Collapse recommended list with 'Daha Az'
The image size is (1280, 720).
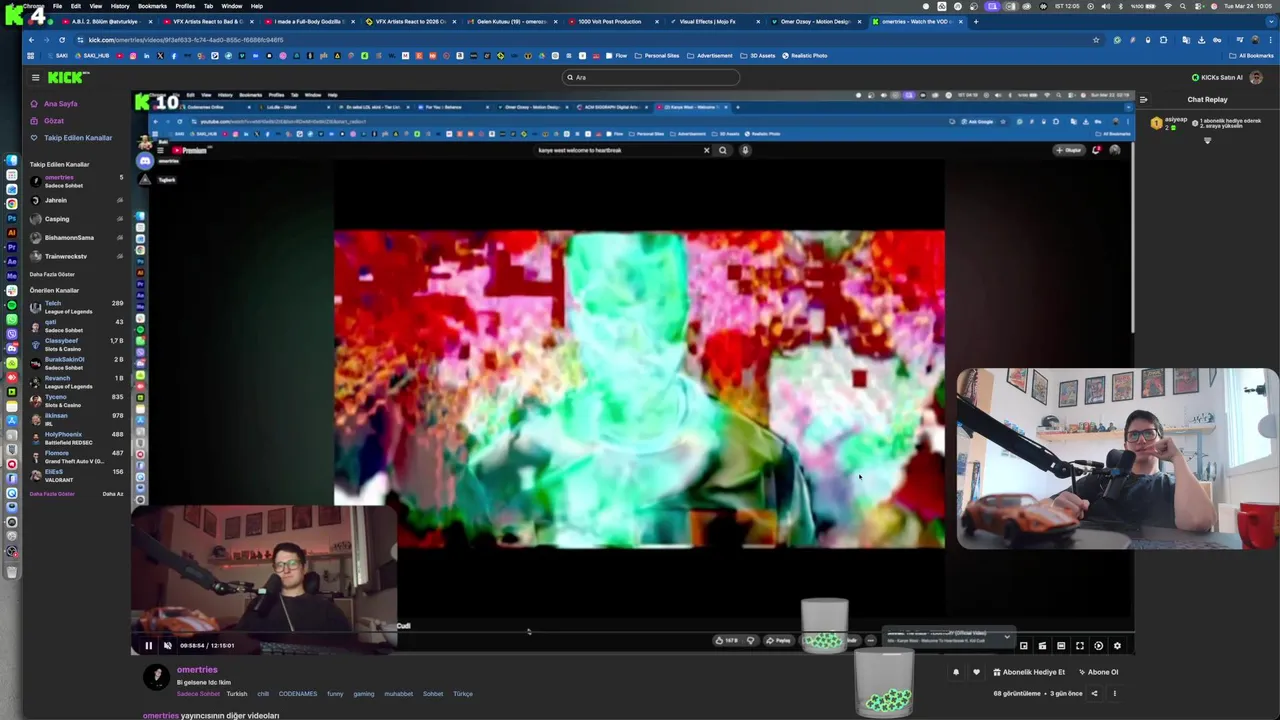113,494
